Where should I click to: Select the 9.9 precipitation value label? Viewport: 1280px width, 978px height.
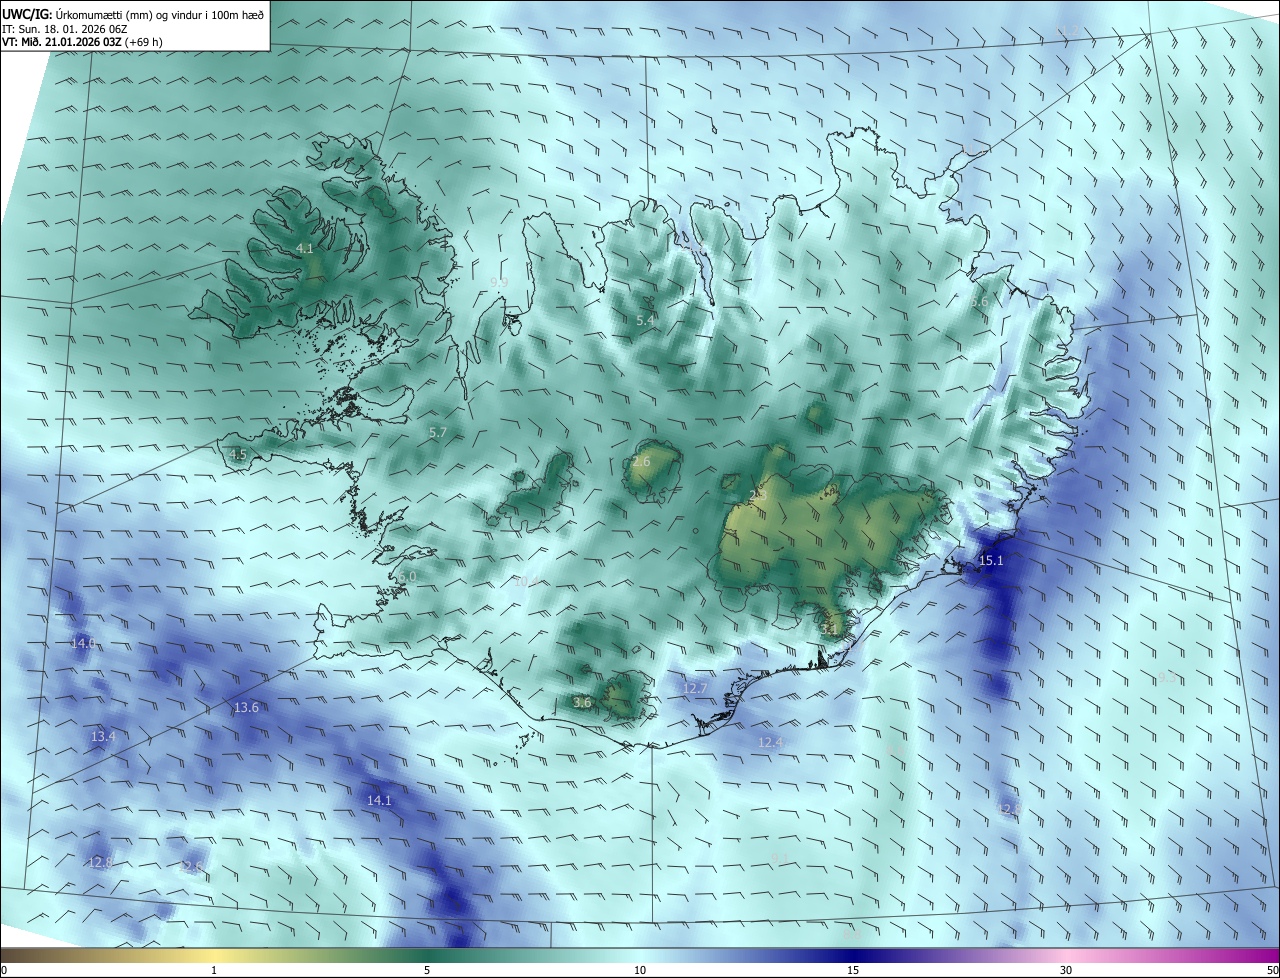tap(499, 282)
